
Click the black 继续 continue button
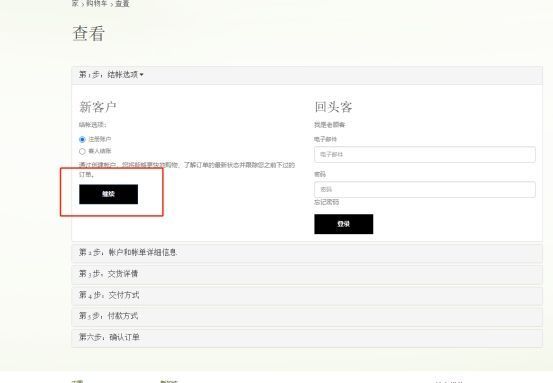109,194
